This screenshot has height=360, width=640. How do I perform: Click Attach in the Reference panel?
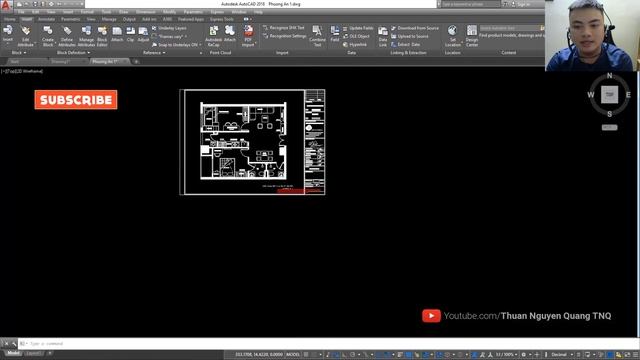tap(117, 34)
